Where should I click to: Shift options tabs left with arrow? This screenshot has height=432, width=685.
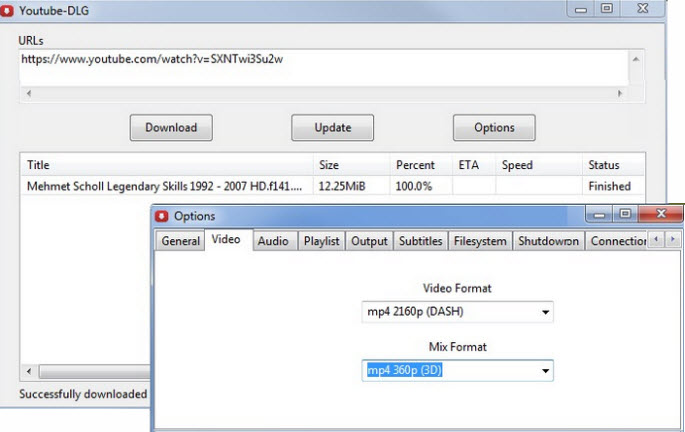[656, 239]
